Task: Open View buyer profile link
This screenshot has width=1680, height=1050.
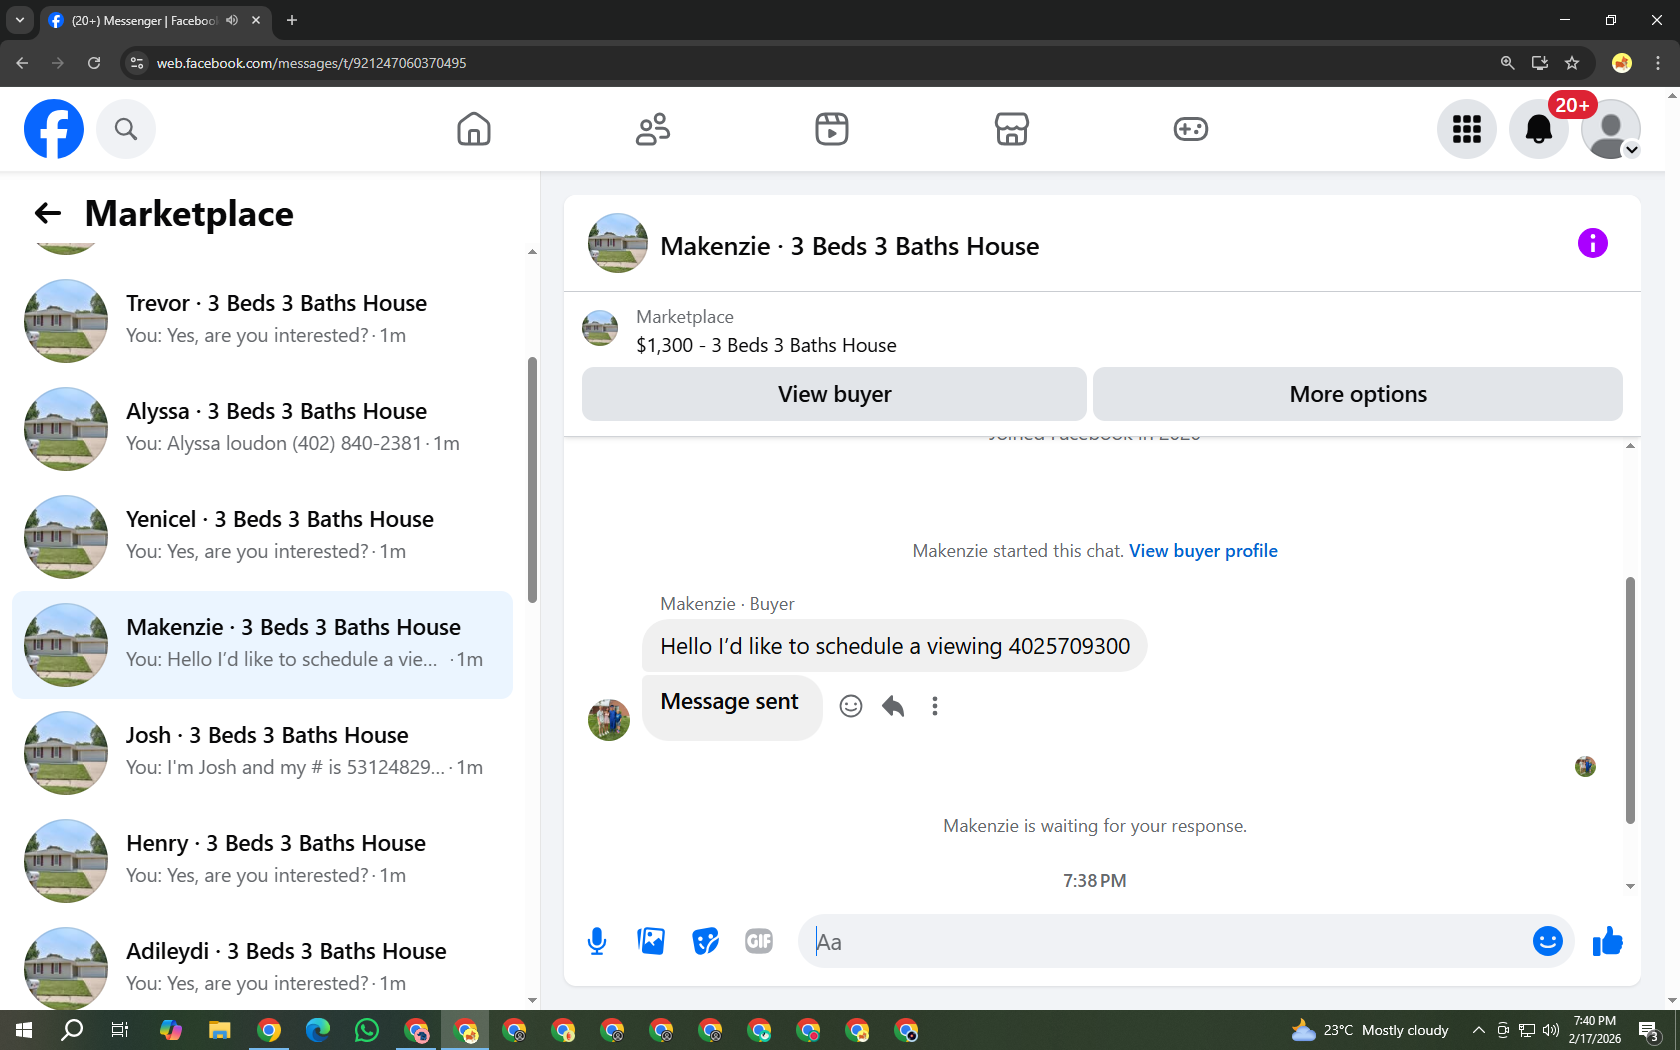Action: 1203,551
